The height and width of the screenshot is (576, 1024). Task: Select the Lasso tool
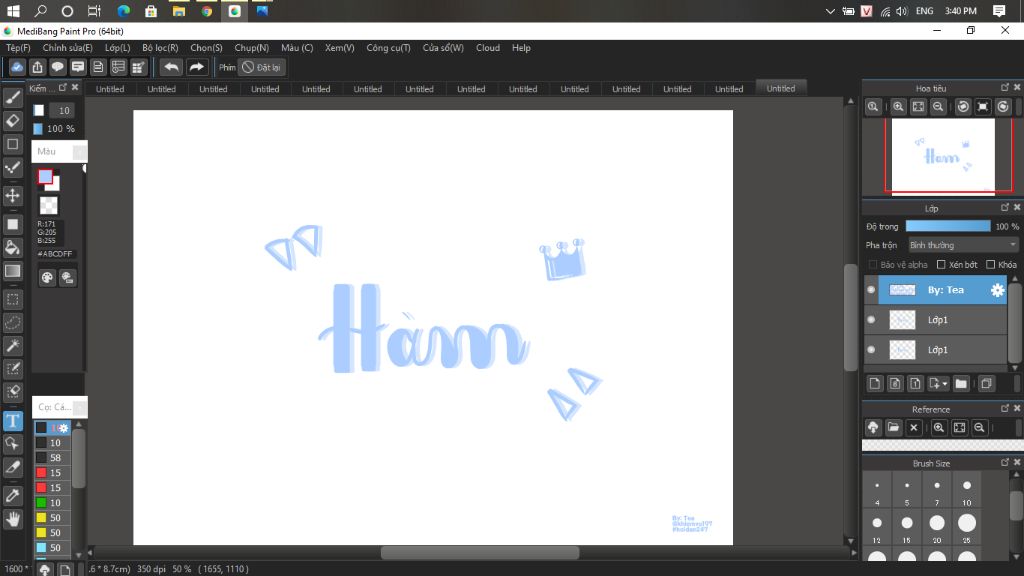click(x=12, y=323)
